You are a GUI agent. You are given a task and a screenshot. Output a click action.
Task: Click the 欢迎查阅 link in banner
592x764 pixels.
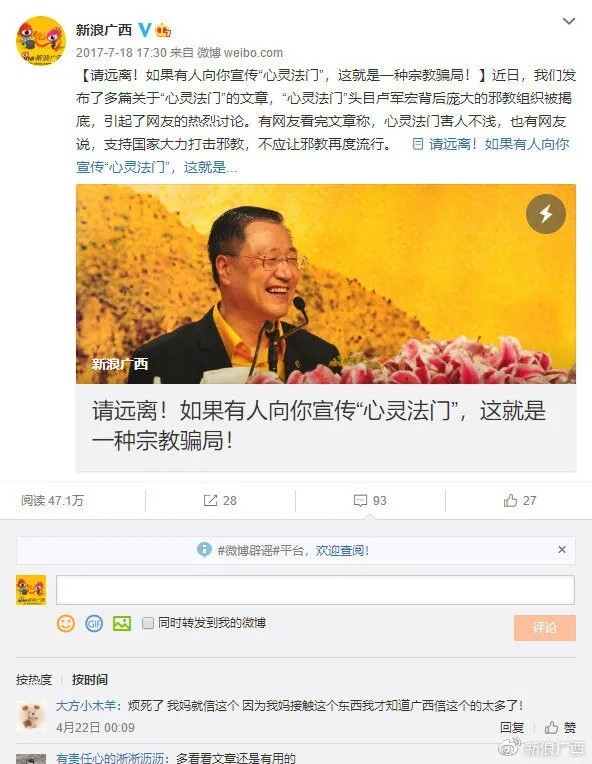[342, 551]
